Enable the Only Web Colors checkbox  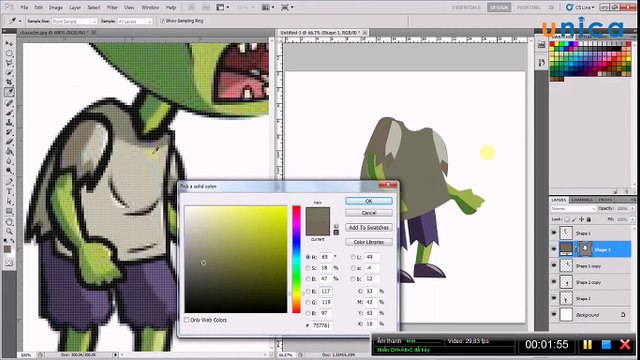(x=187, y=320)
